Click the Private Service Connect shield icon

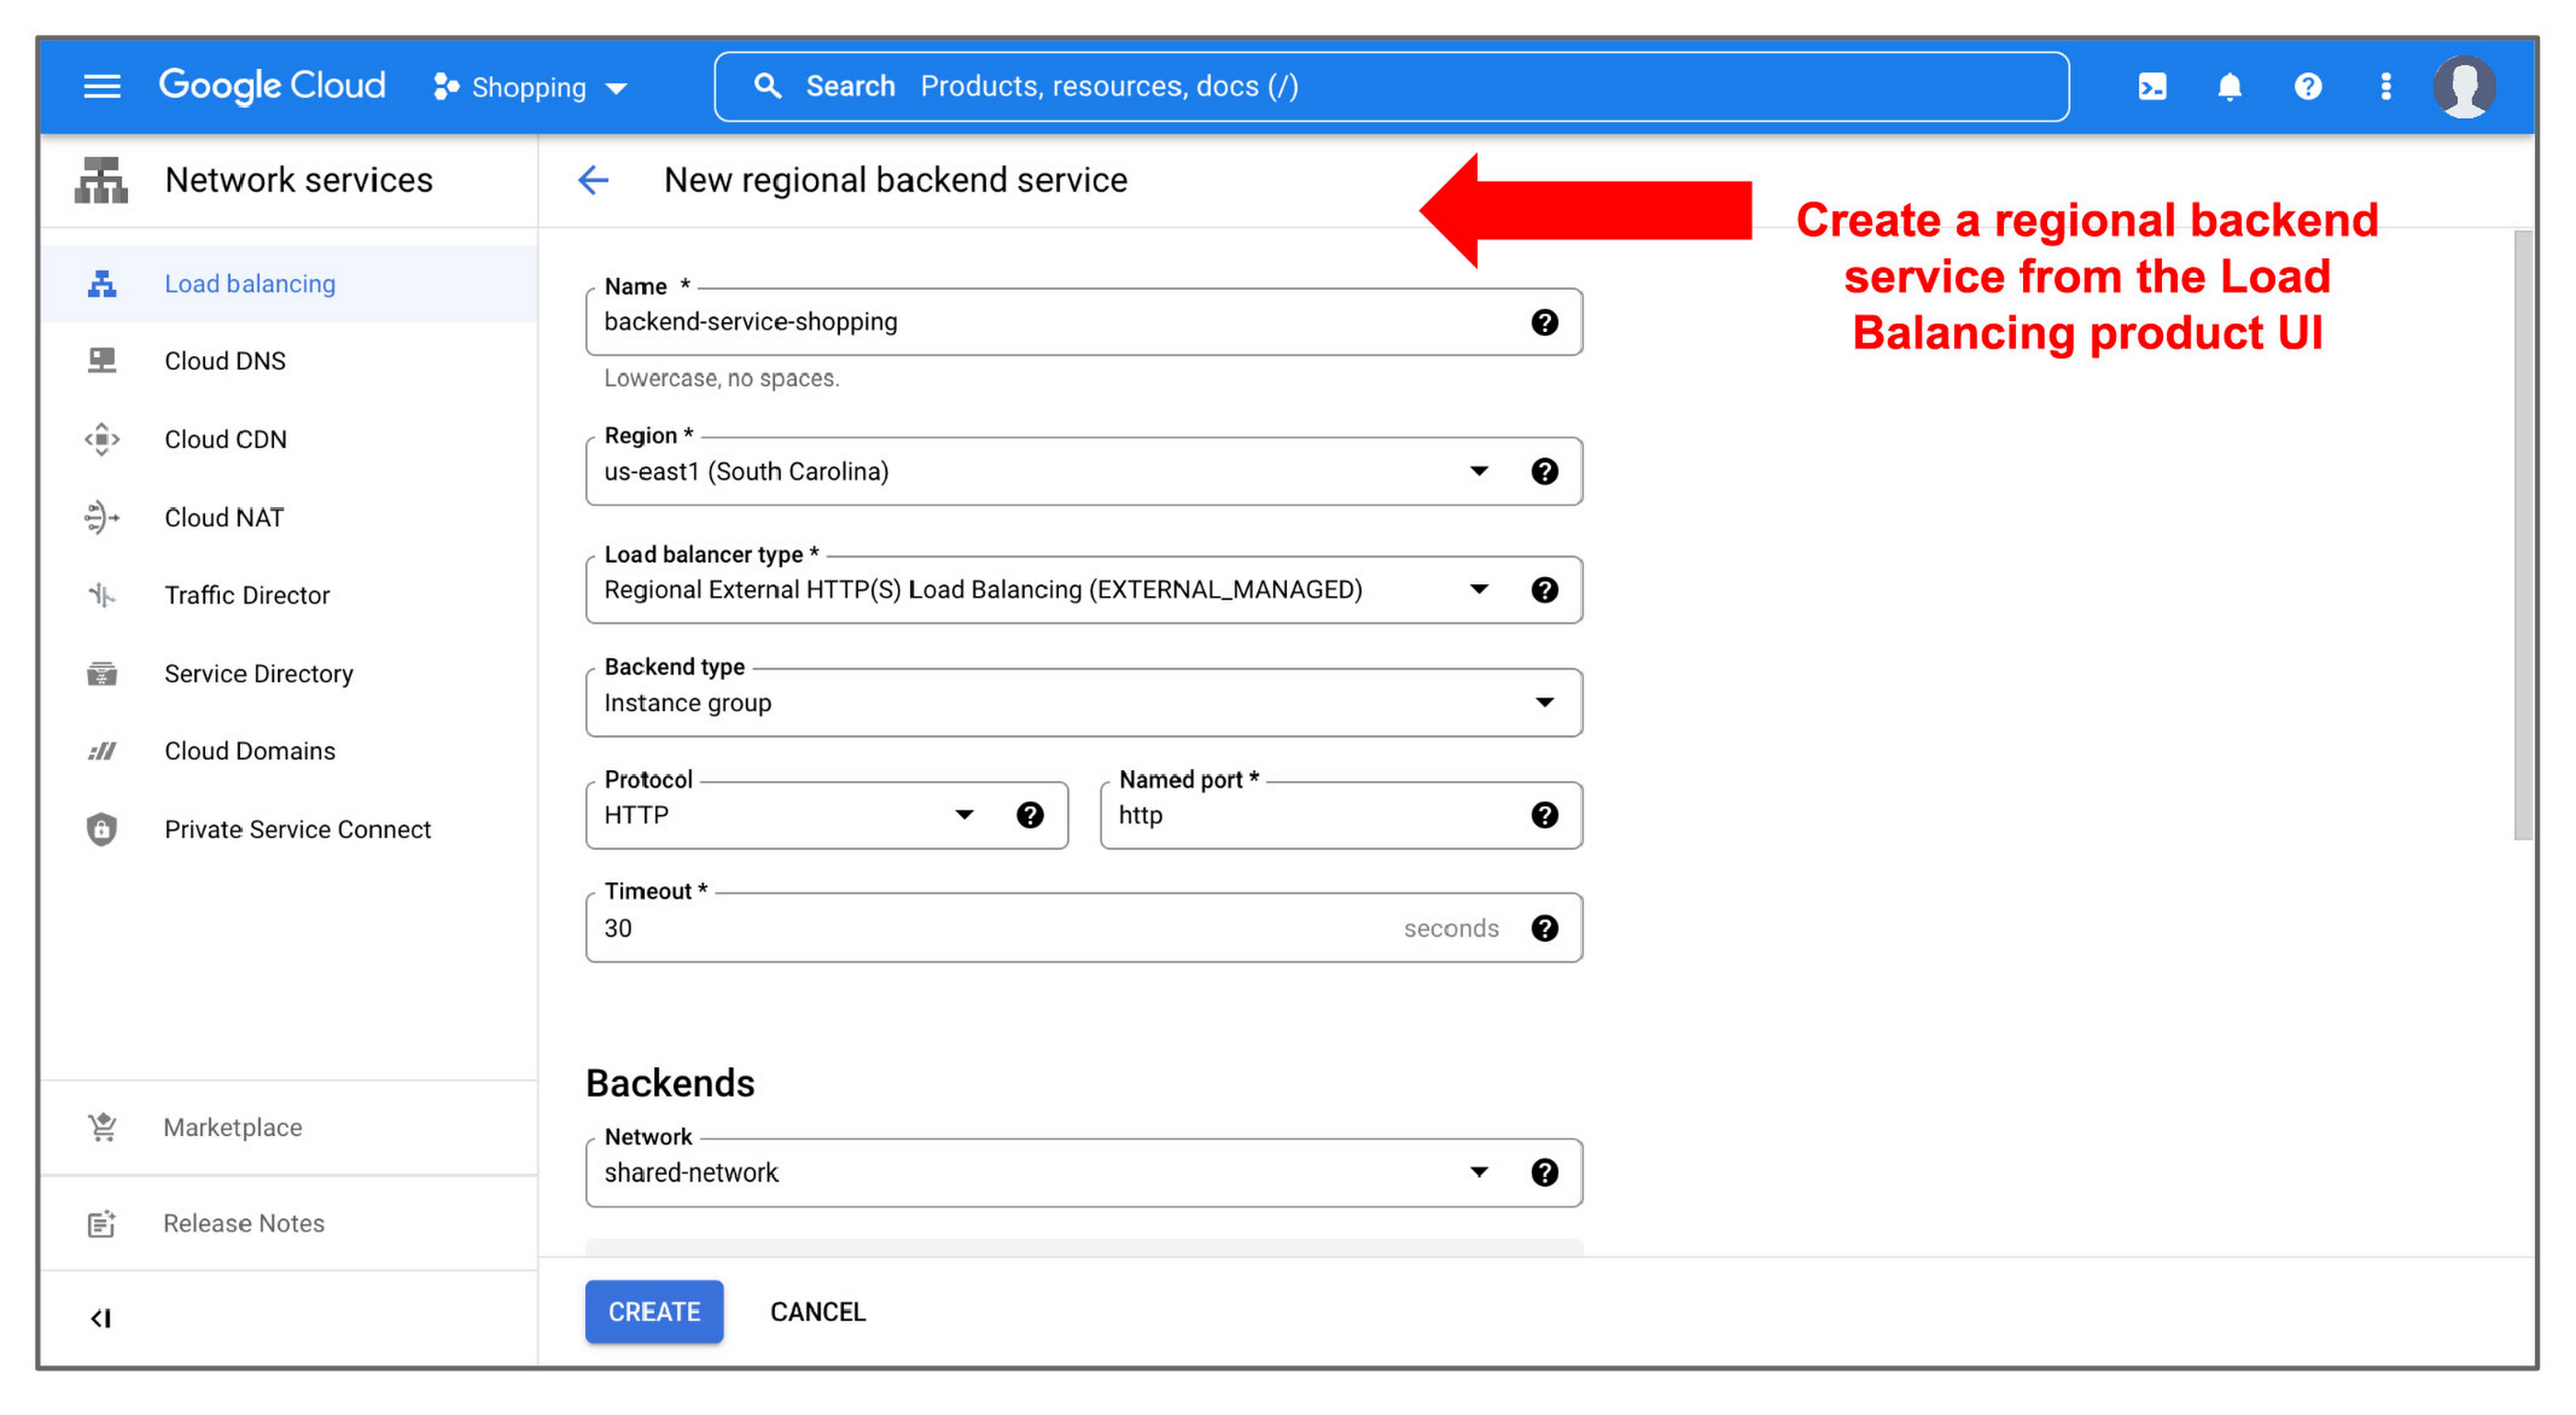coord(101,829)
